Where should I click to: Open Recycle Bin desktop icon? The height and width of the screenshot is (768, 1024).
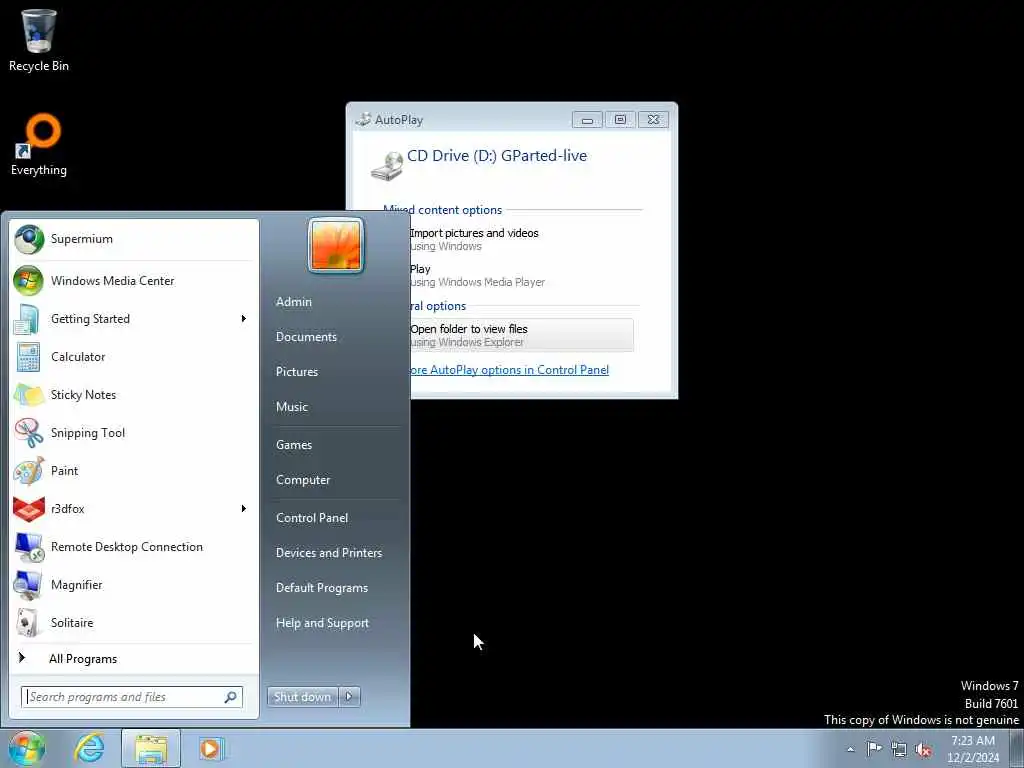[x=39, y=30]
